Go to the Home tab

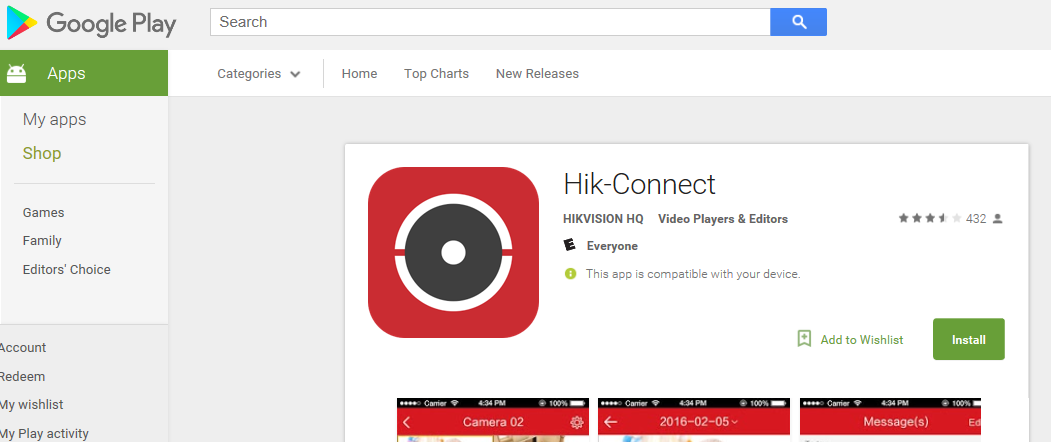click(359, 74)
